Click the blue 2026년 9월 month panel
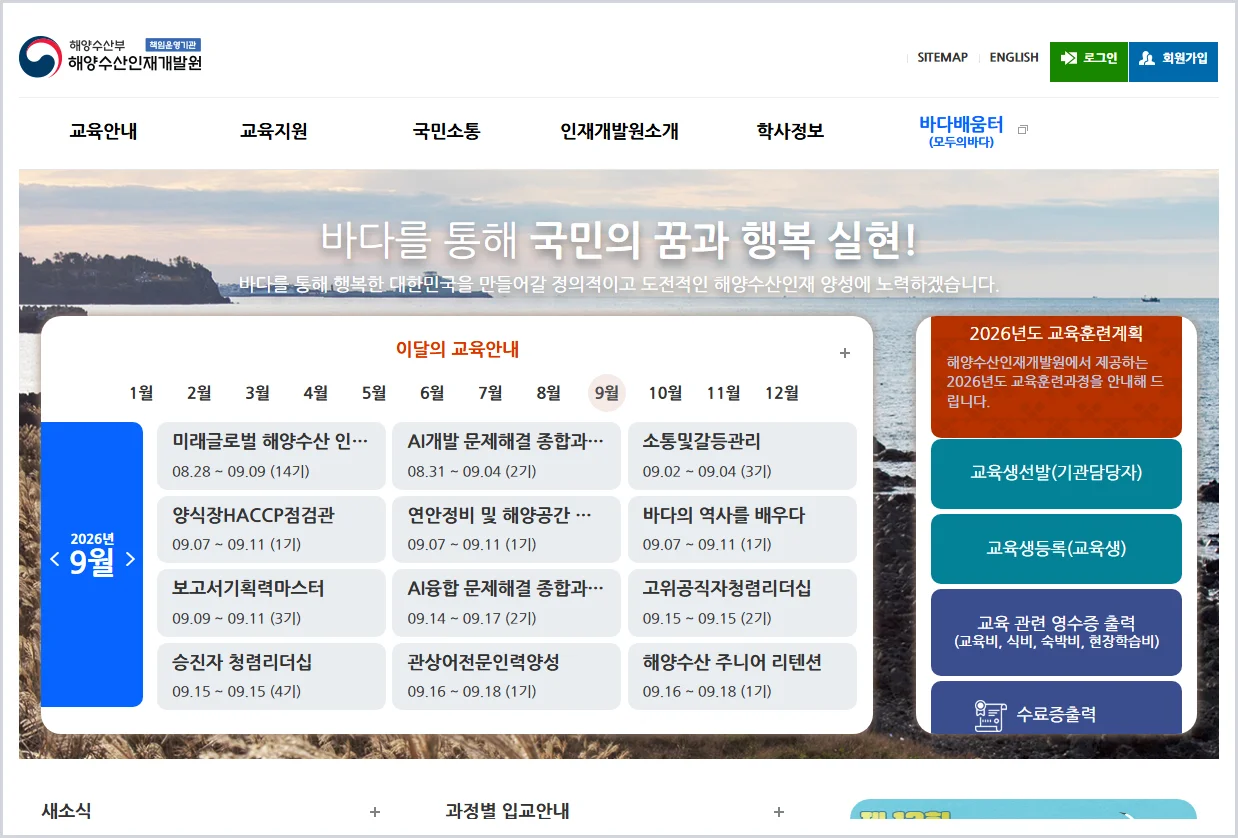Image resolution: width=1238 pixels, height=838 pixels. [92, 564]
